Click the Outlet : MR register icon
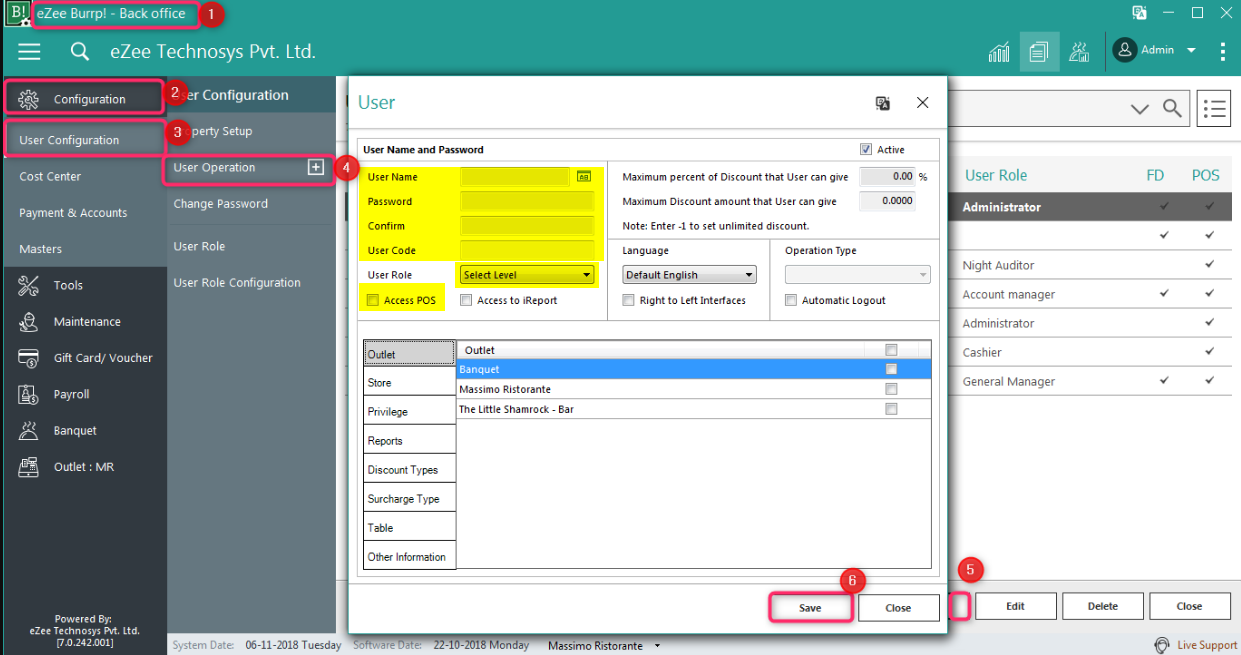The height and width of the screenshot is (655, 1241). 28,467
